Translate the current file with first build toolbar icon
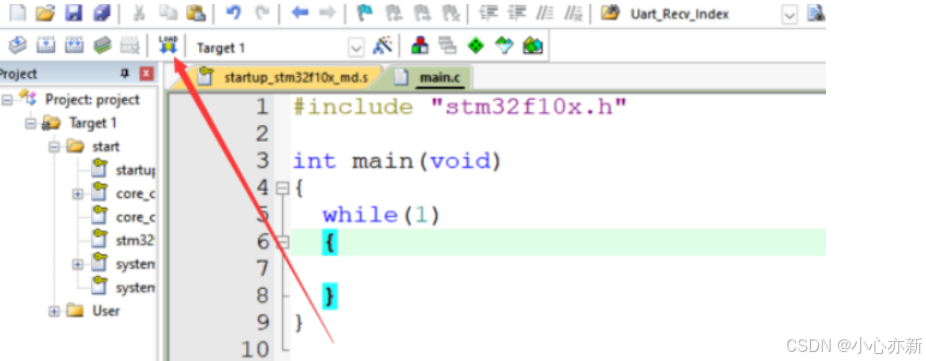 (x=17, y=45)
